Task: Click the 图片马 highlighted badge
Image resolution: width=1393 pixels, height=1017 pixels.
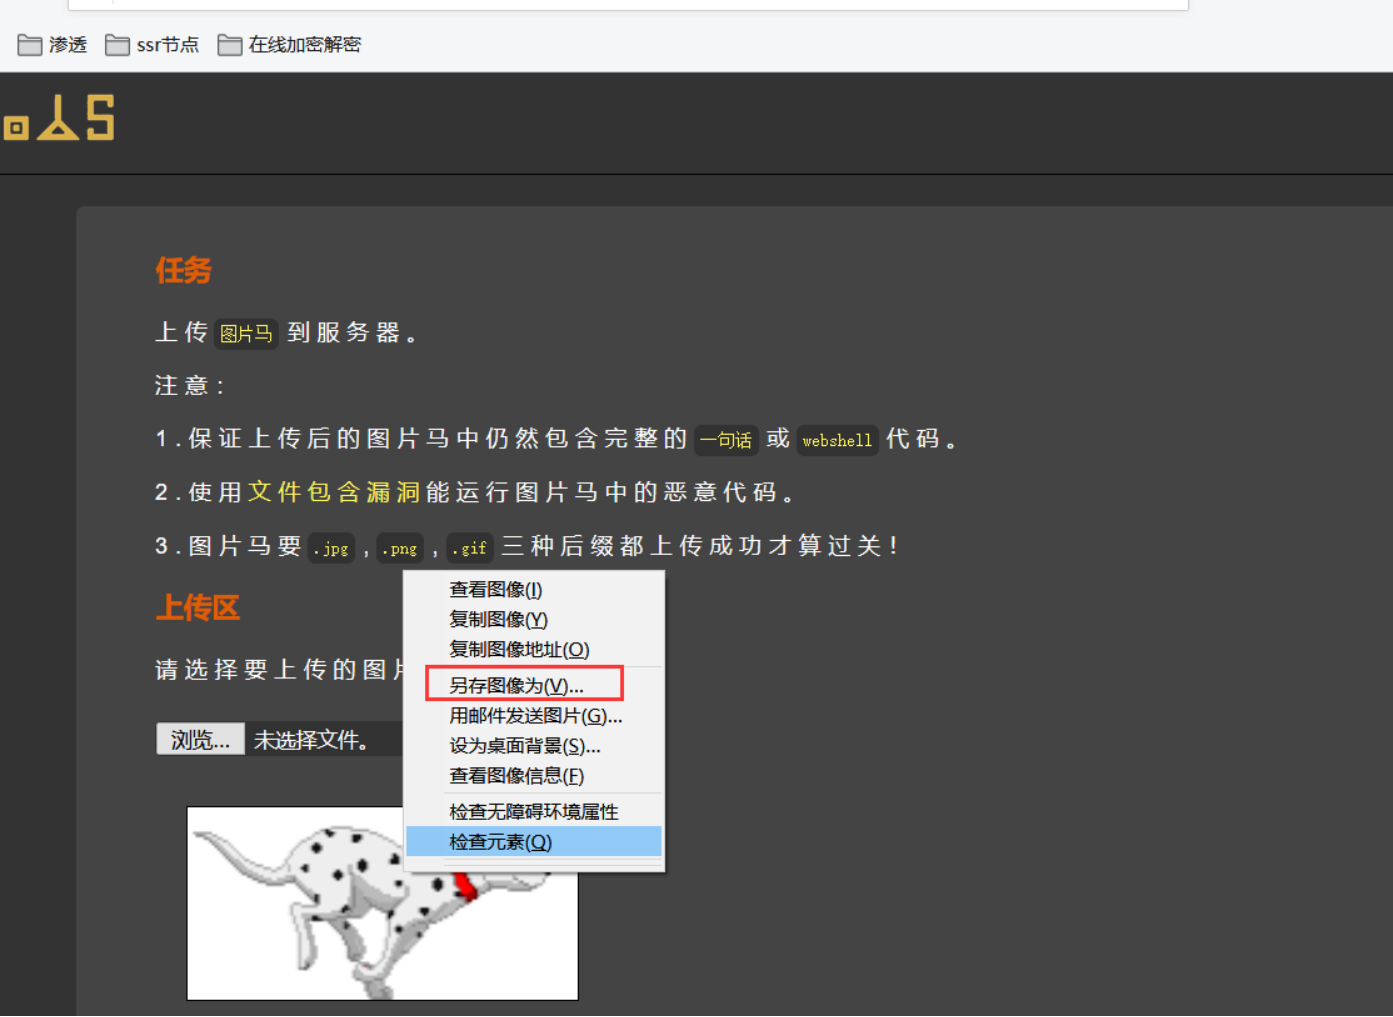Action: click(x=245, y=333)
